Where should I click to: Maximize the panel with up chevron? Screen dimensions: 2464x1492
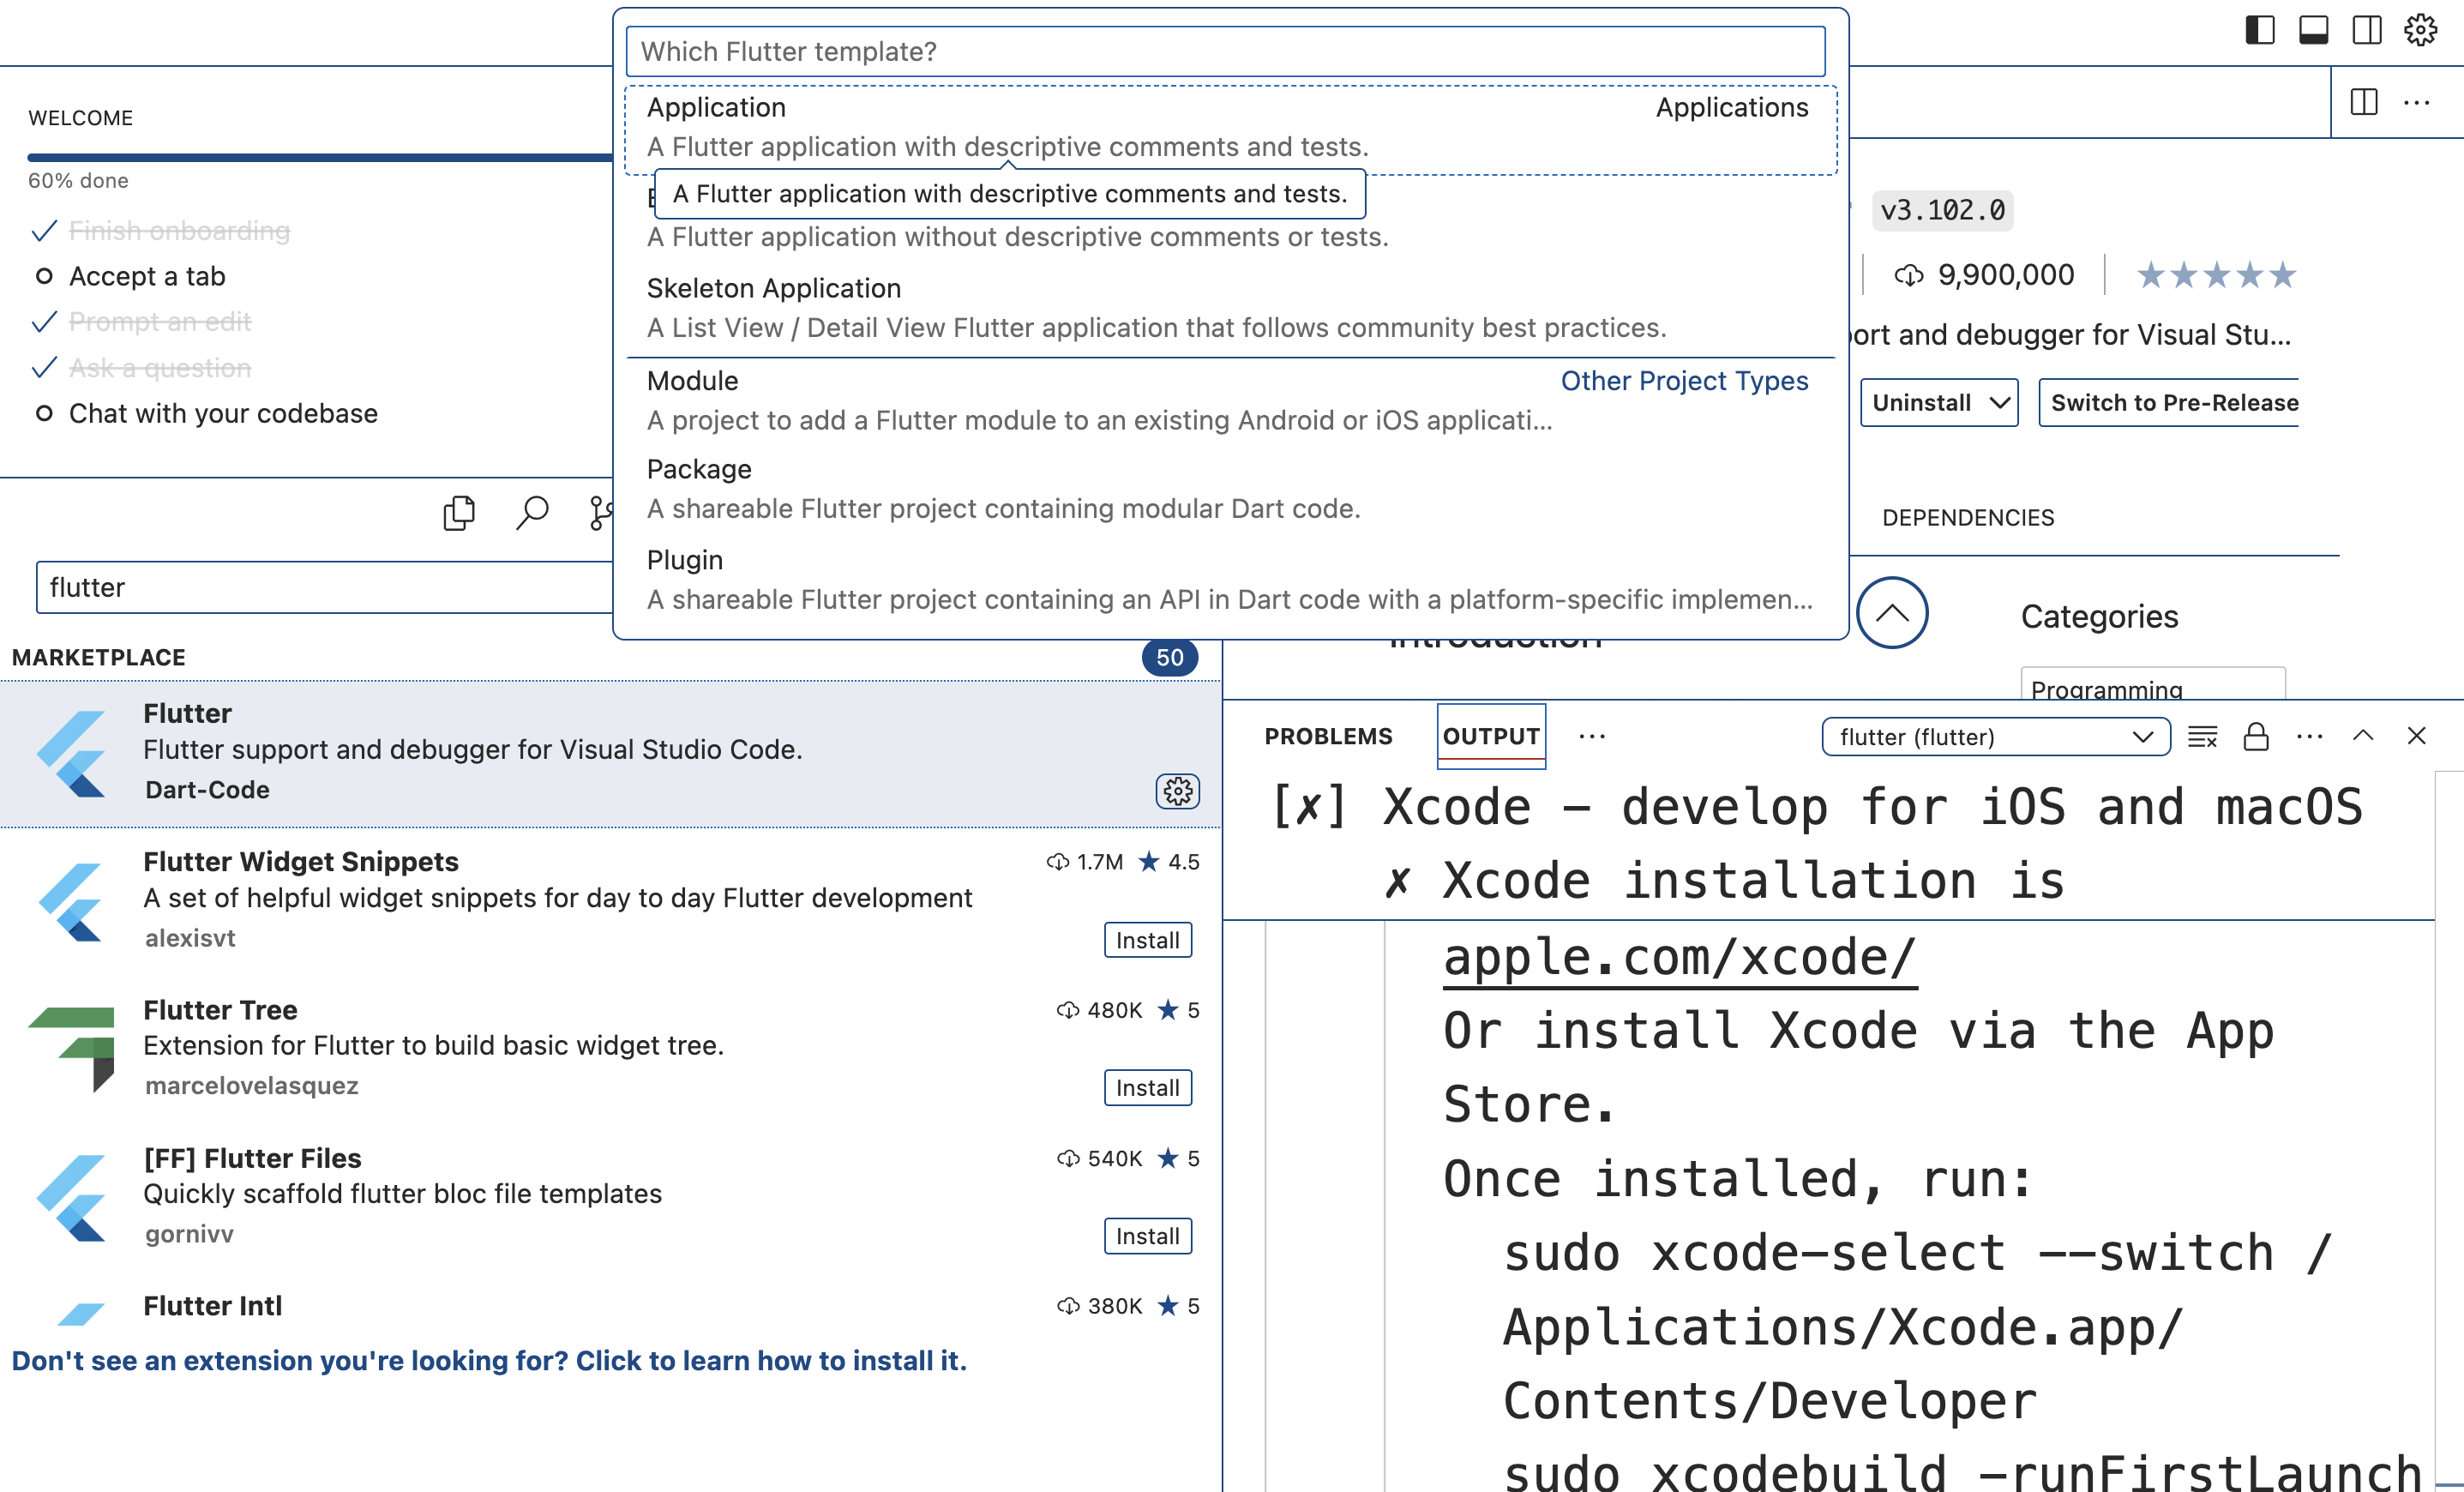coord(2363,736)
